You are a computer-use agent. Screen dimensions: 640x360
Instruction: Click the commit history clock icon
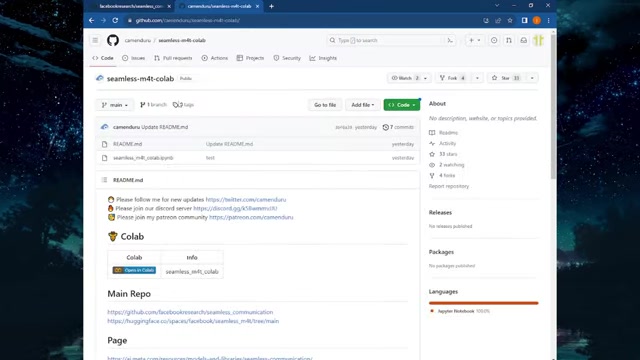coord(386,127)
